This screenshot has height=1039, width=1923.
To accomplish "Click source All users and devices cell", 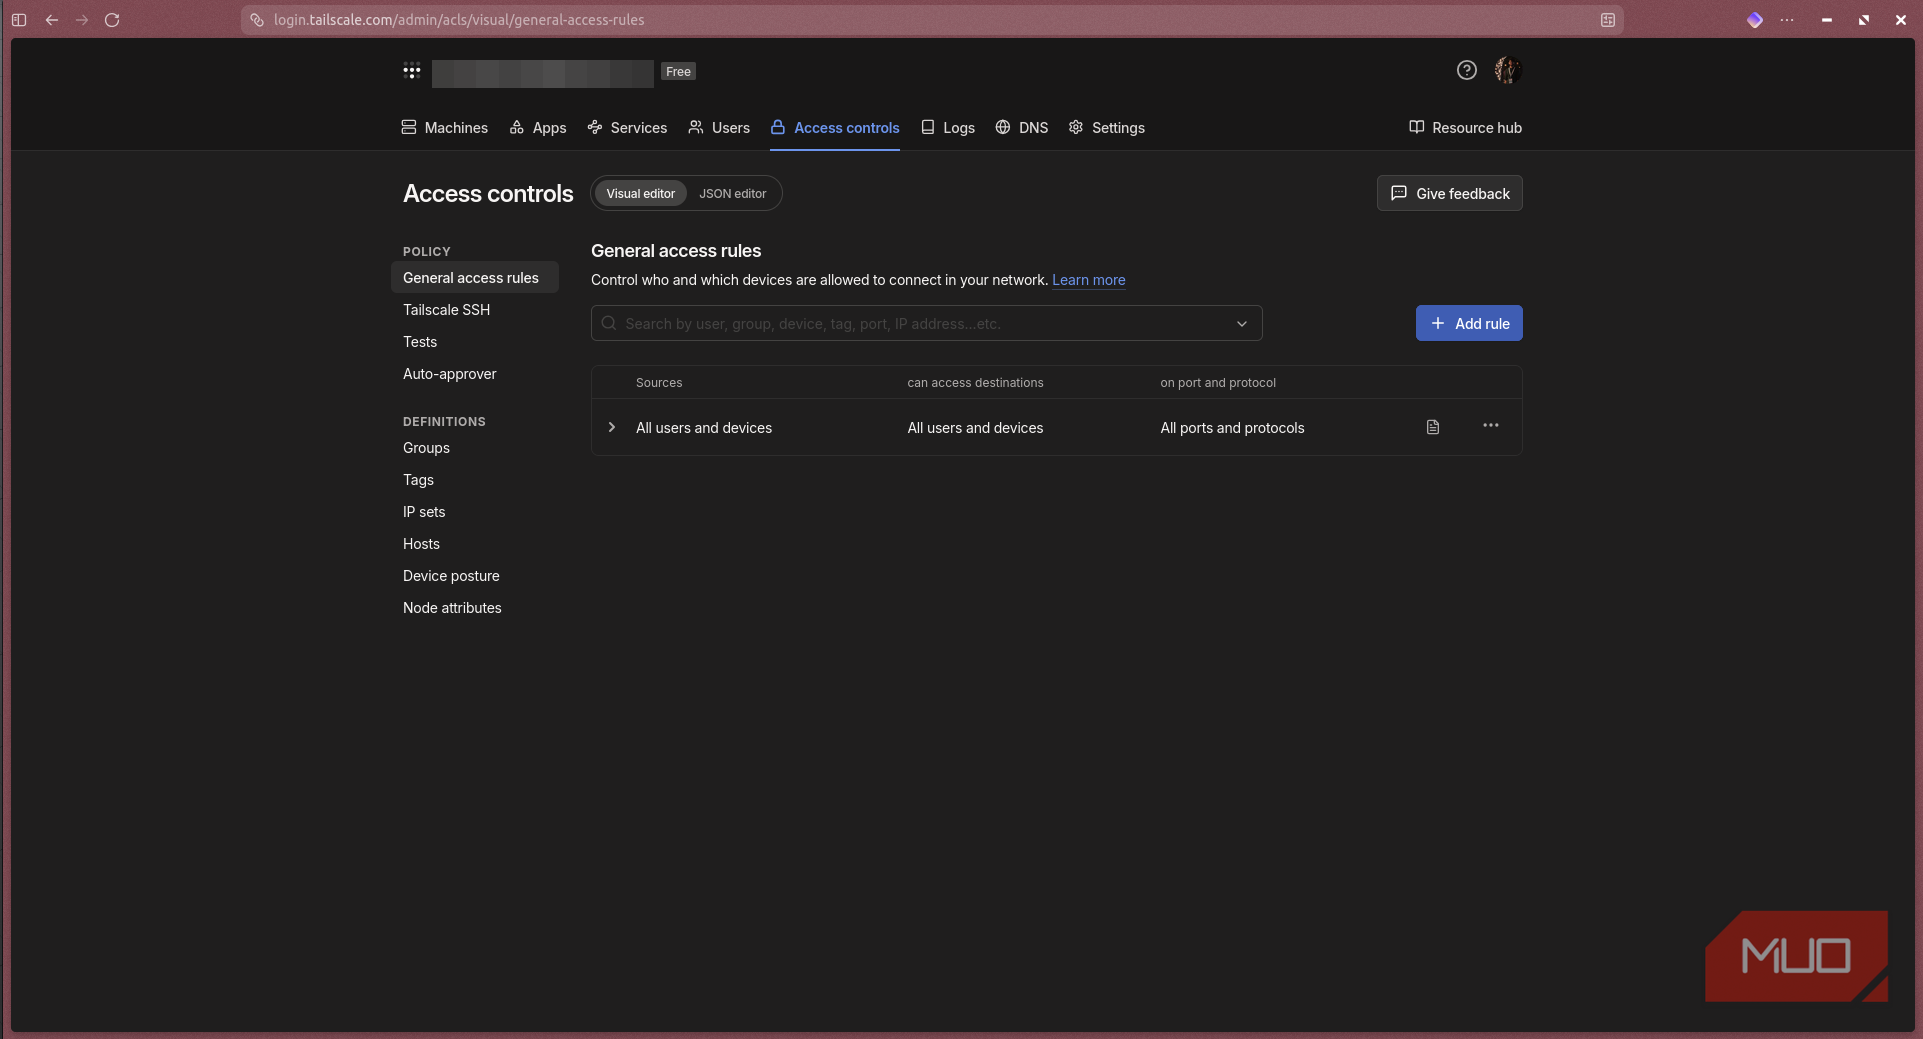I will pyautogui.click(x=704, y=428).
